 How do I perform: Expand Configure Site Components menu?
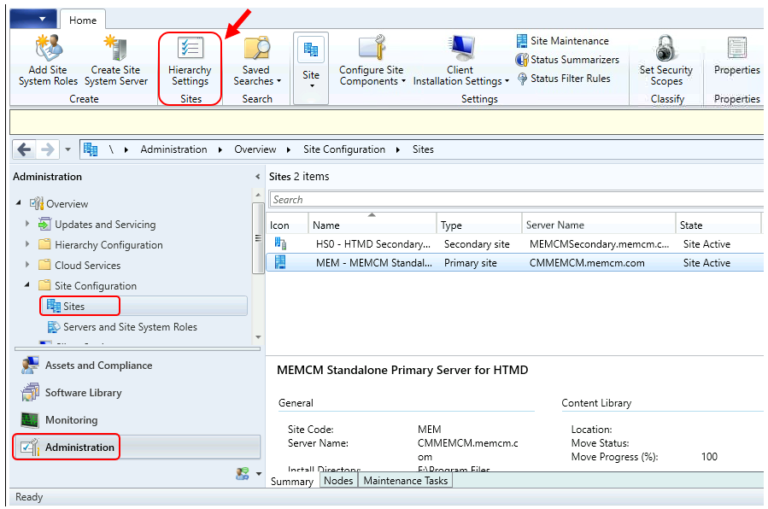(372, 59)
